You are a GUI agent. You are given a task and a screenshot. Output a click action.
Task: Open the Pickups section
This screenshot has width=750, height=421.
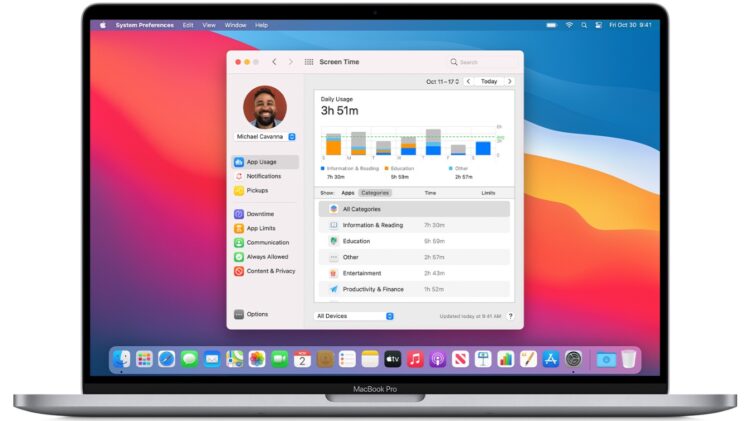(x=257, y=190)
